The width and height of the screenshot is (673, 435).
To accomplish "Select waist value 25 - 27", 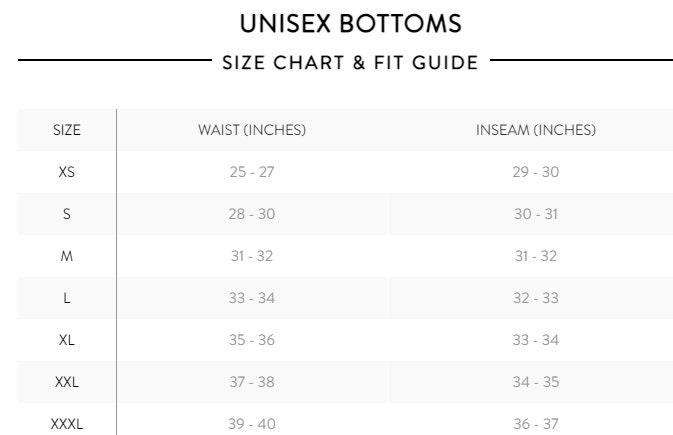I will (252, 172).
